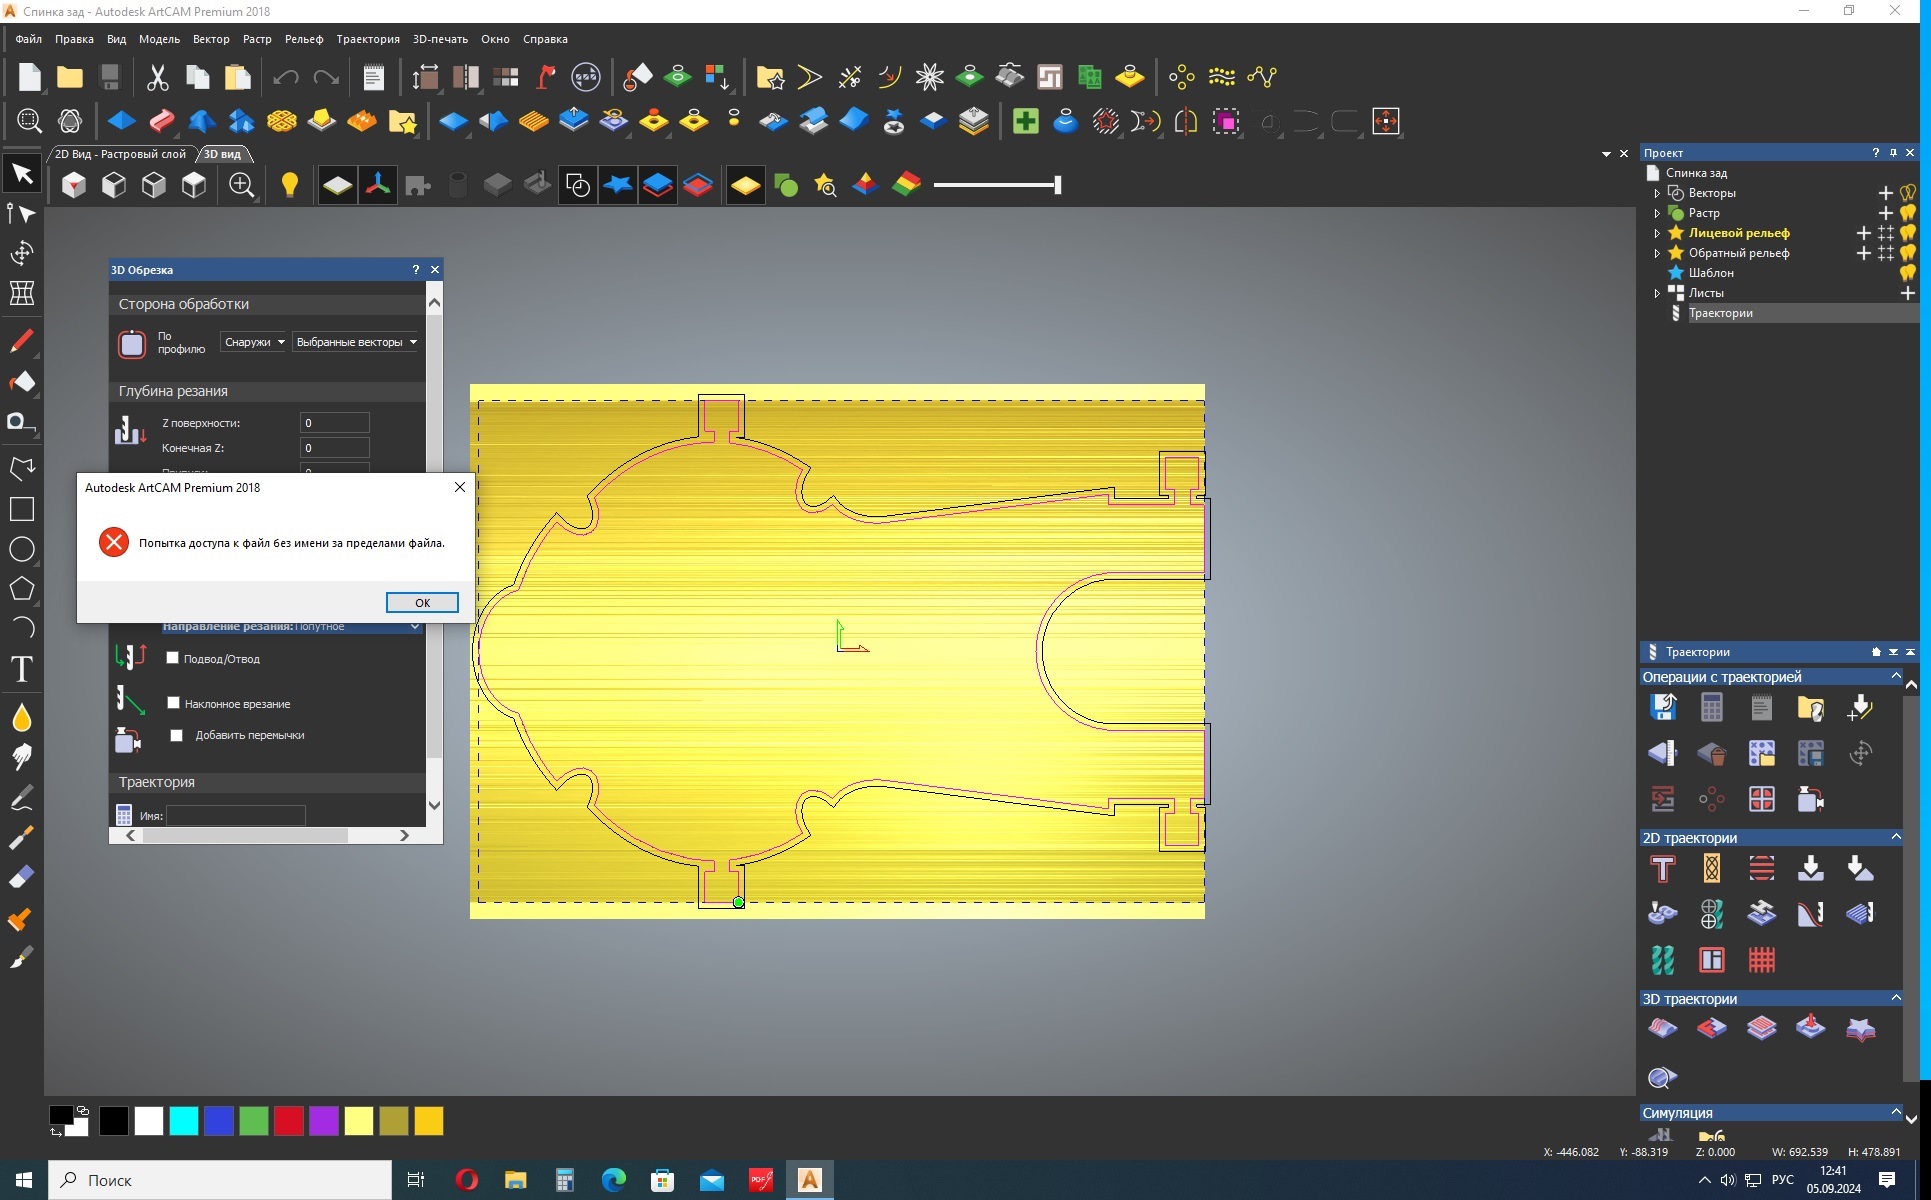Viewport: 1931px width, 1200px height.
Task: Open the 3D-печать menu
Action: tap(440, 39)
